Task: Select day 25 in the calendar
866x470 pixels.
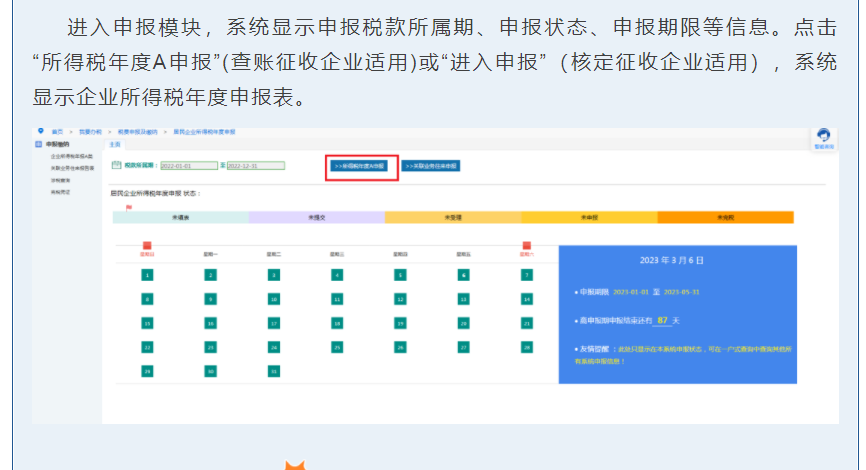Action: [x=337, y=347]
